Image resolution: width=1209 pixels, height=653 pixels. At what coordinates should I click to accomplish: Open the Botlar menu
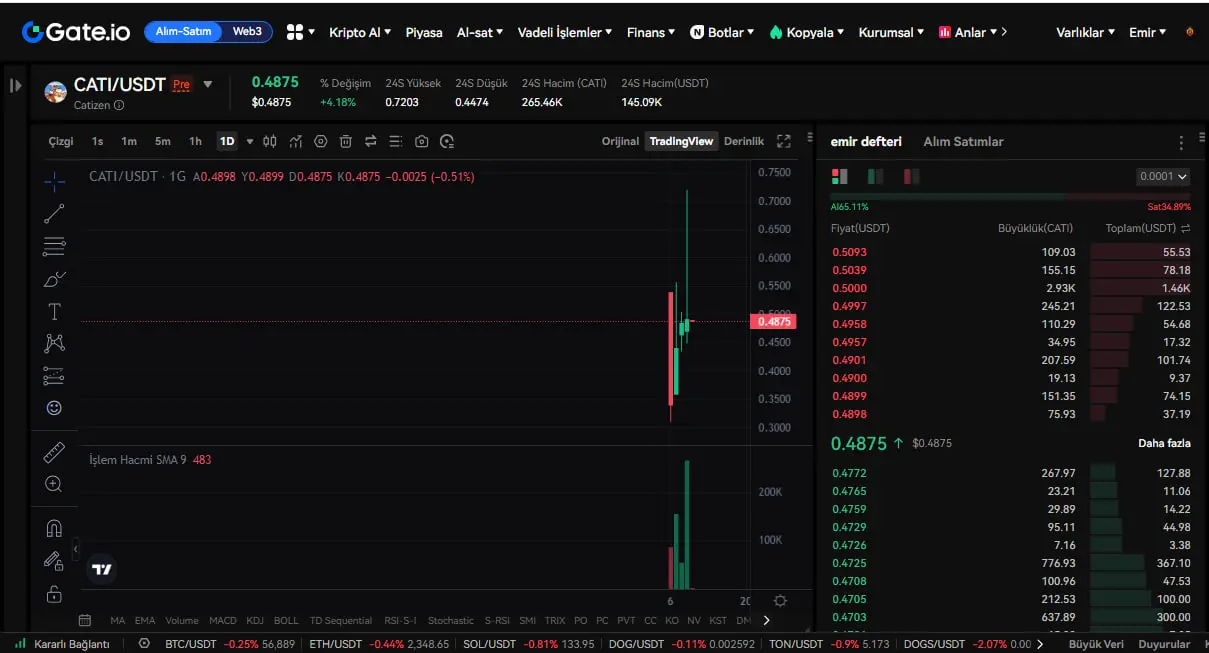723,32
